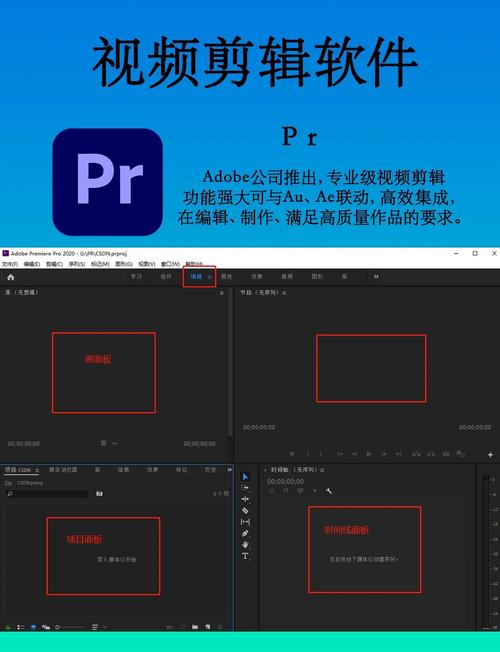Image resolution: width=500 pixels, height=652 pixels.
Task: Open sort icons menu in Project panel
Action: [x=97, y=627]
